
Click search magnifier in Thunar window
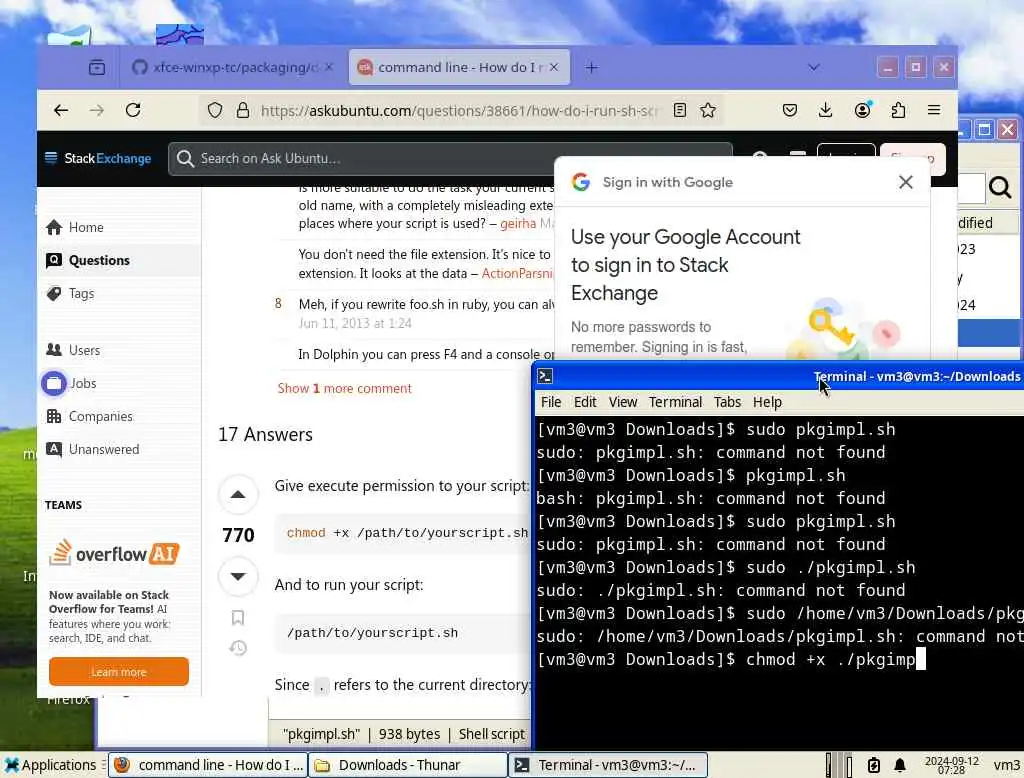click(1000, 188)
